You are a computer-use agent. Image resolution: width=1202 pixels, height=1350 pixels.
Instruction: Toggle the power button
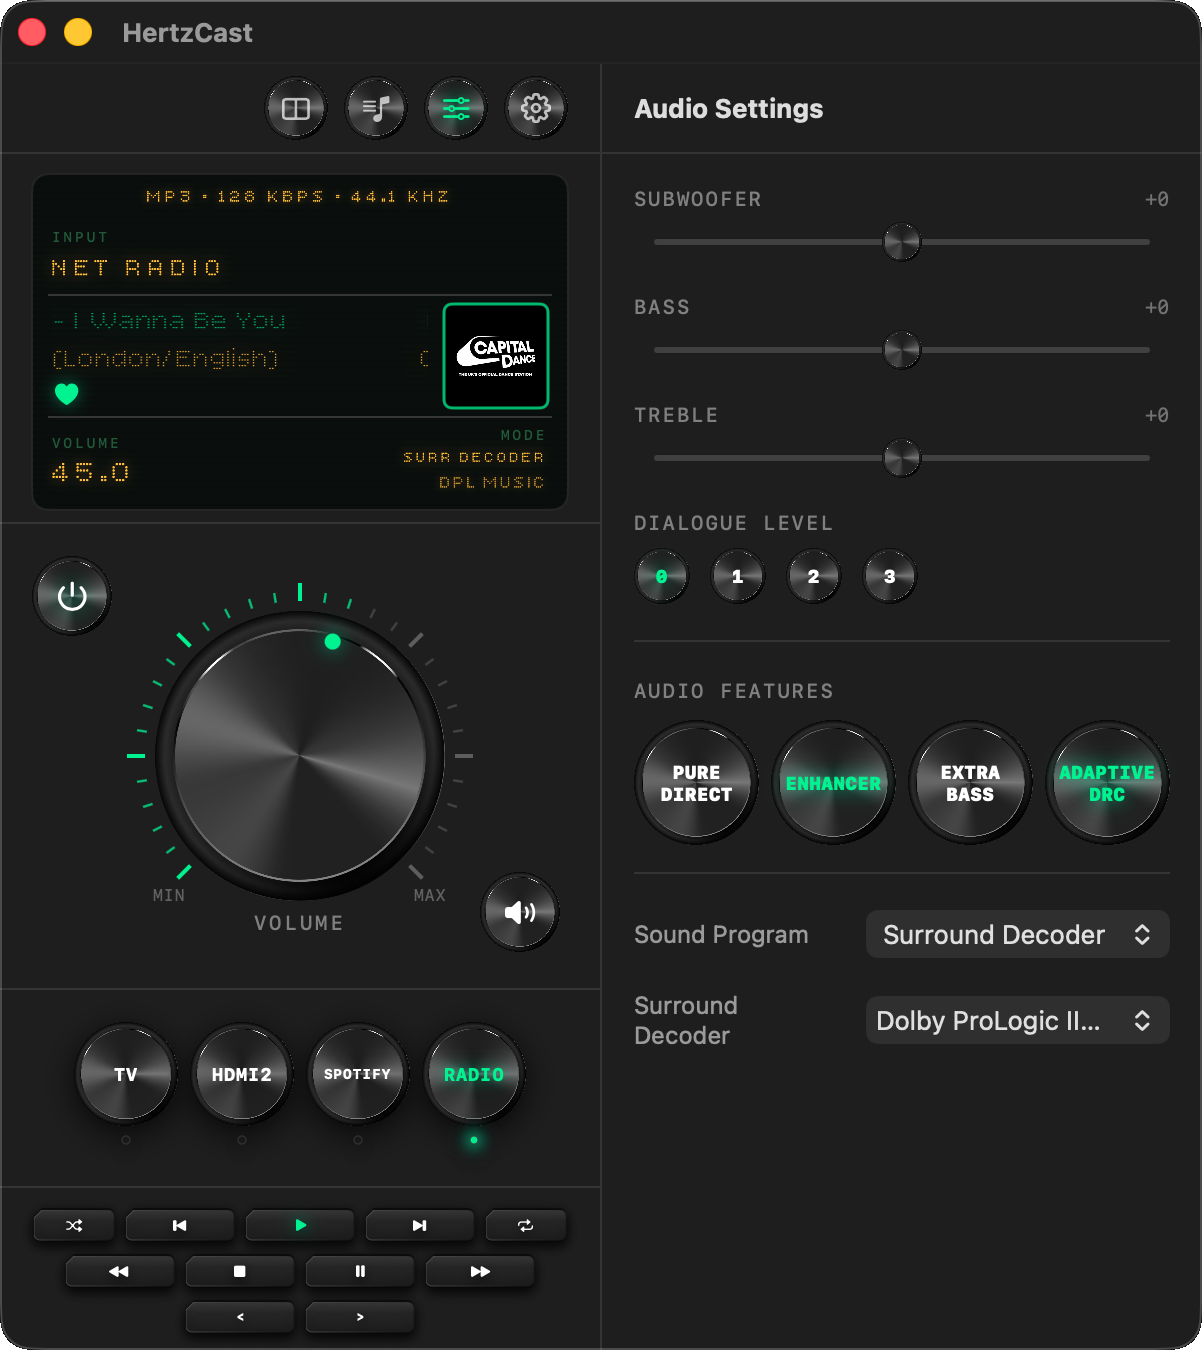point(72,596)
